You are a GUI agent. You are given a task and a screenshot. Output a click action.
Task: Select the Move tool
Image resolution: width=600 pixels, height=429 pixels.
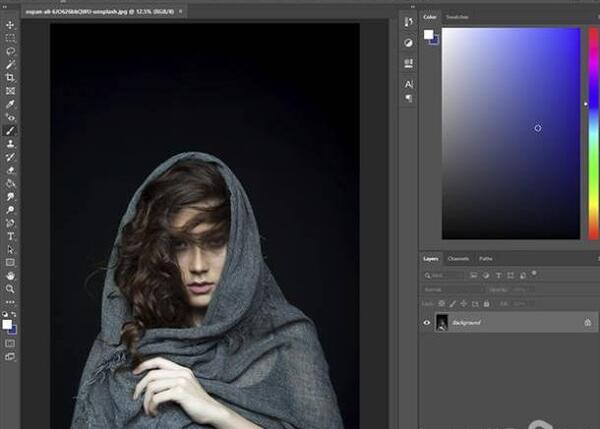[x=10, y=25]
